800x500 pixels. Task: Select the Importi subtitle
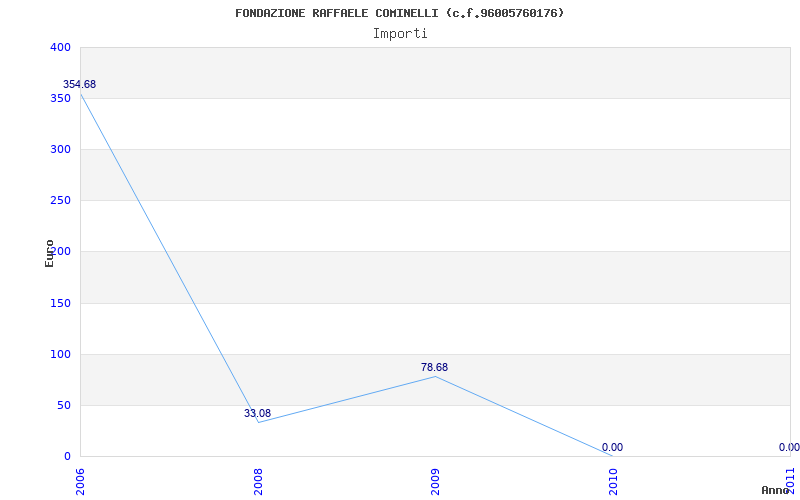[400, 34]
